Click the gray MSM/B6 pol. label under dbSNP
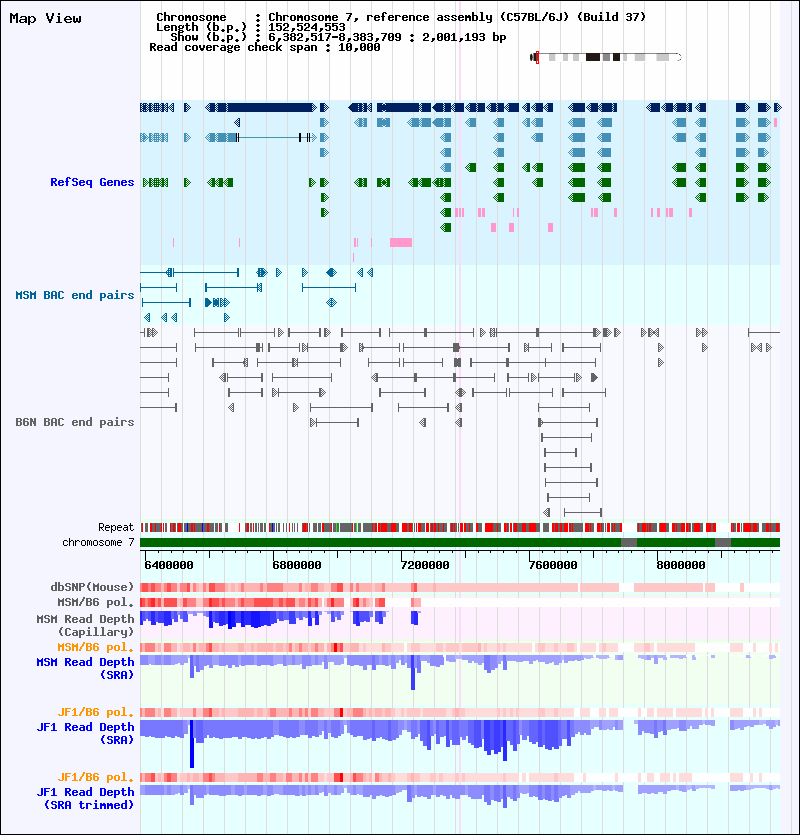This screenshot has height=835, width=800. coord(96,602)
